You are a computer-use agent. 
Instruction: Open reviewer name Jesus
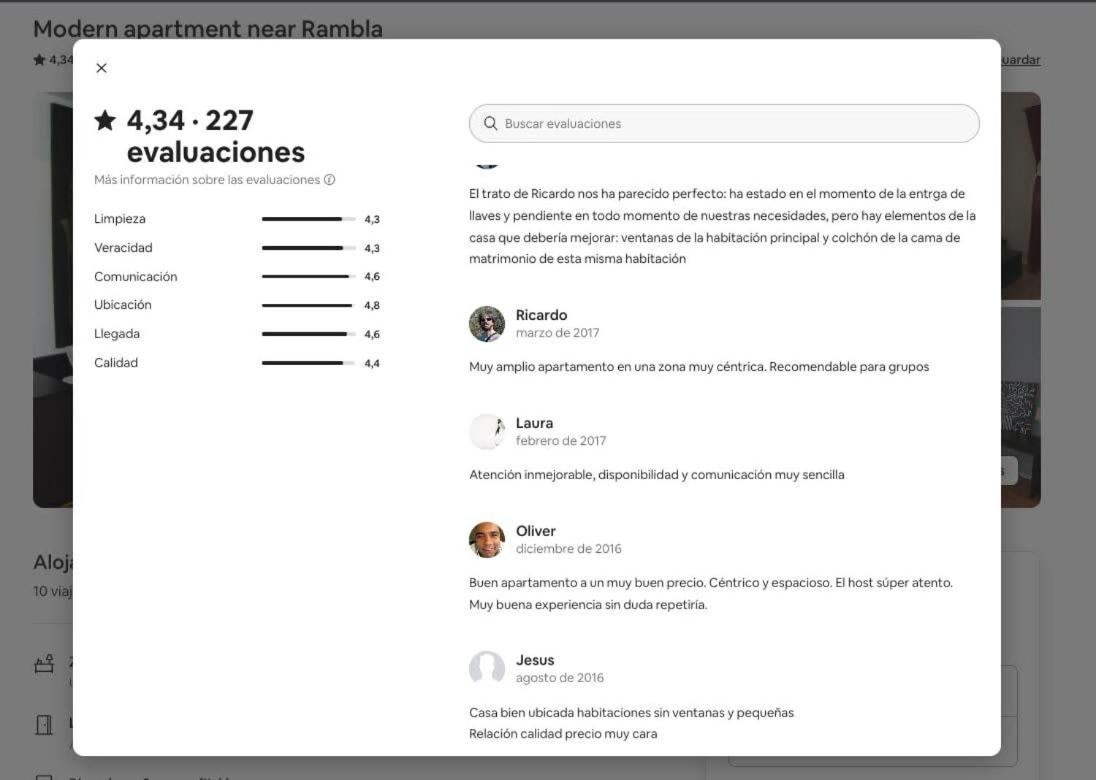pyautogui.click(x=535, y=660)
